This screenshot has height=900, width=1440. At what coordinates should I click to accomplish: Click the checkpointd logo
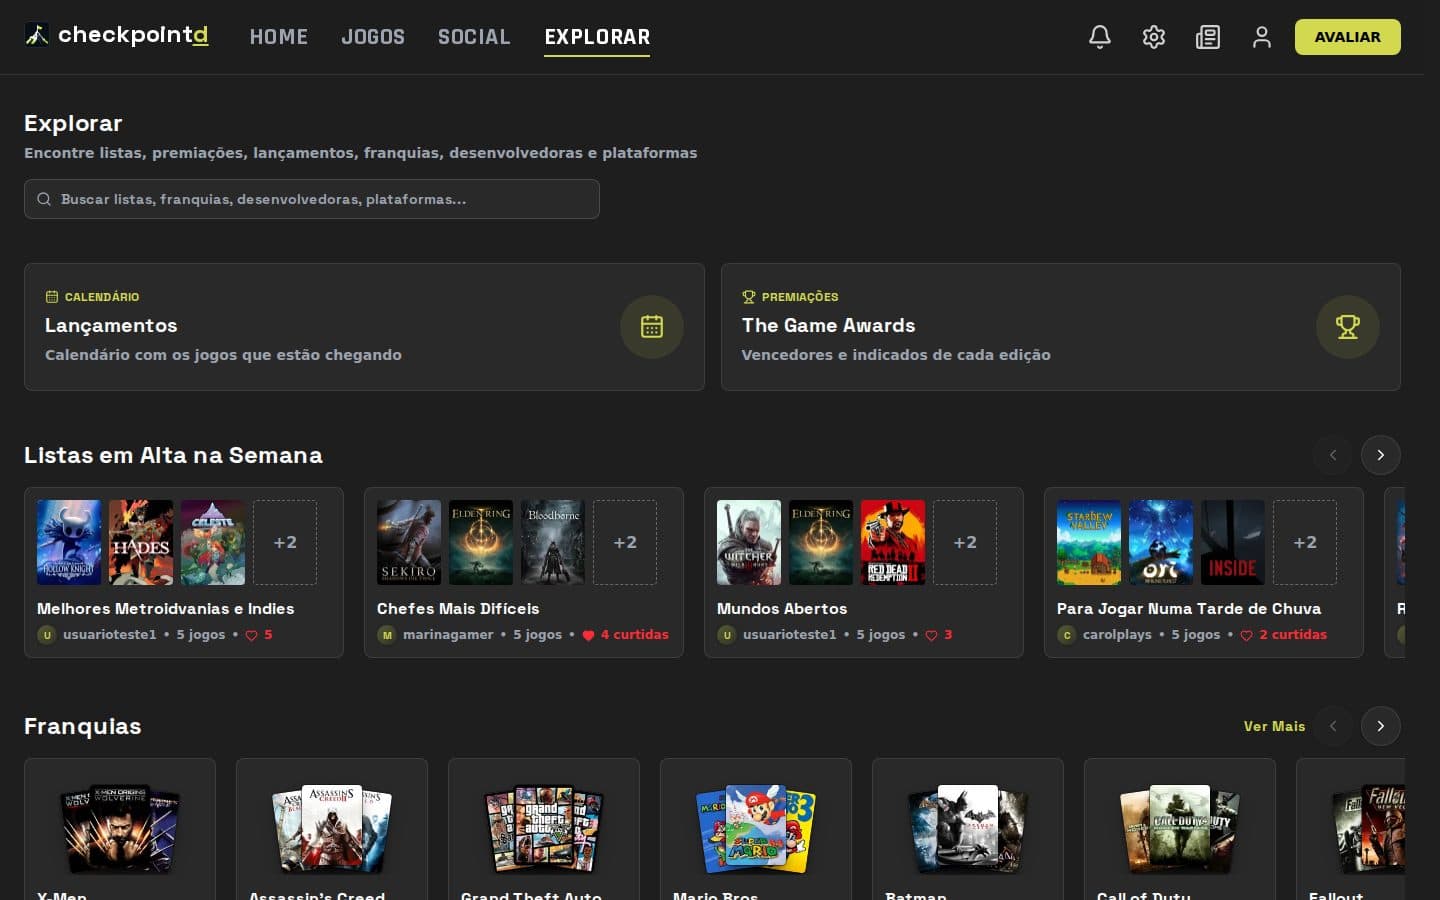tap(117, 35)
